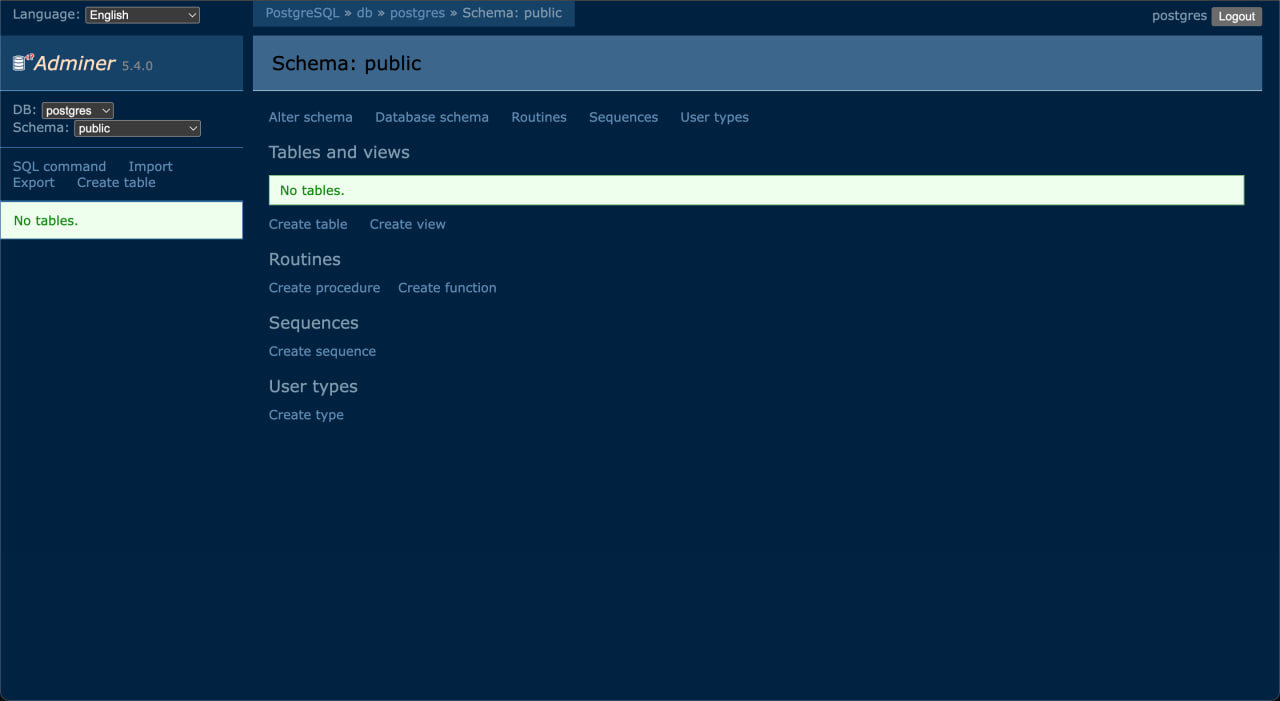Select Create type link

(306, 415)
